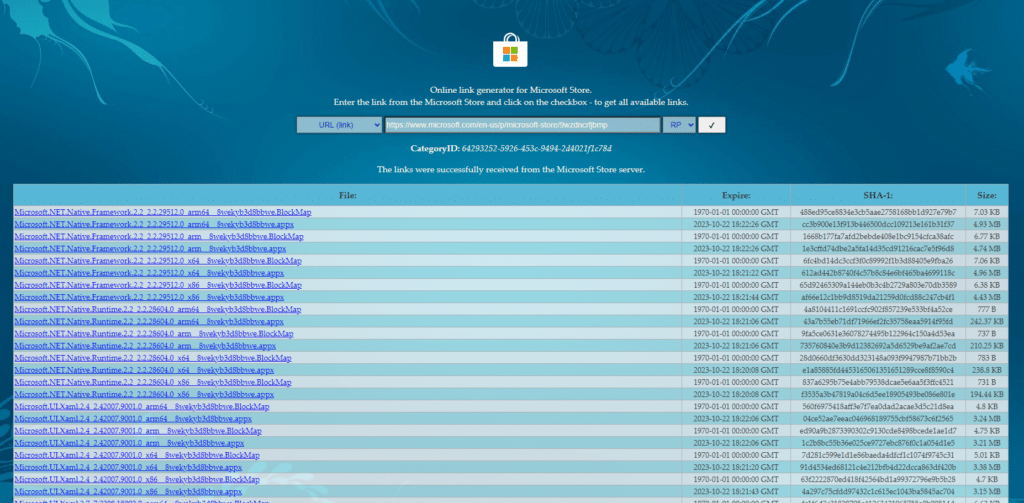
Task: Select expire time 2023-10-22 18:21:20 GMT
Action: [736, 467]
